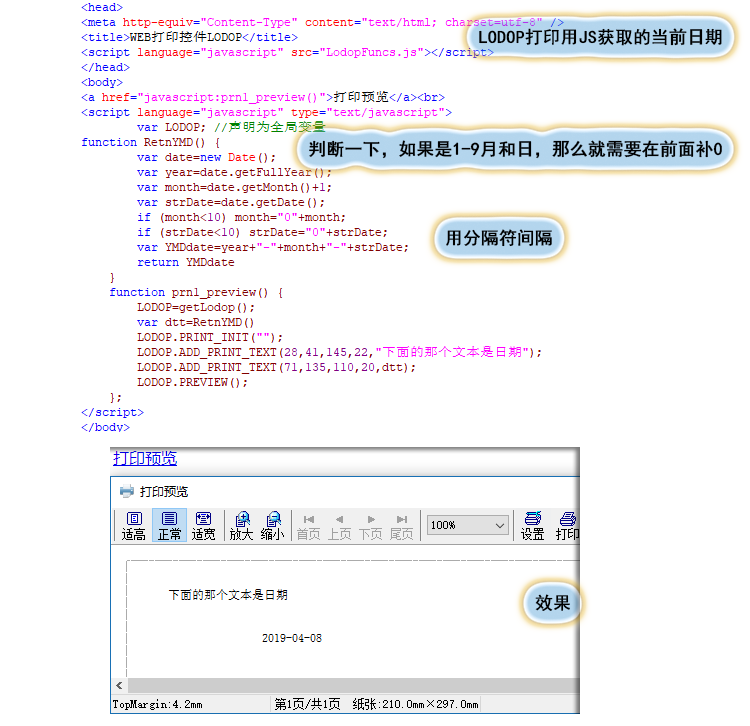Click the 2019-04-08 date text in preview
Image resolution: width=750 pixels, height=726 pixels.
point(292,638)
